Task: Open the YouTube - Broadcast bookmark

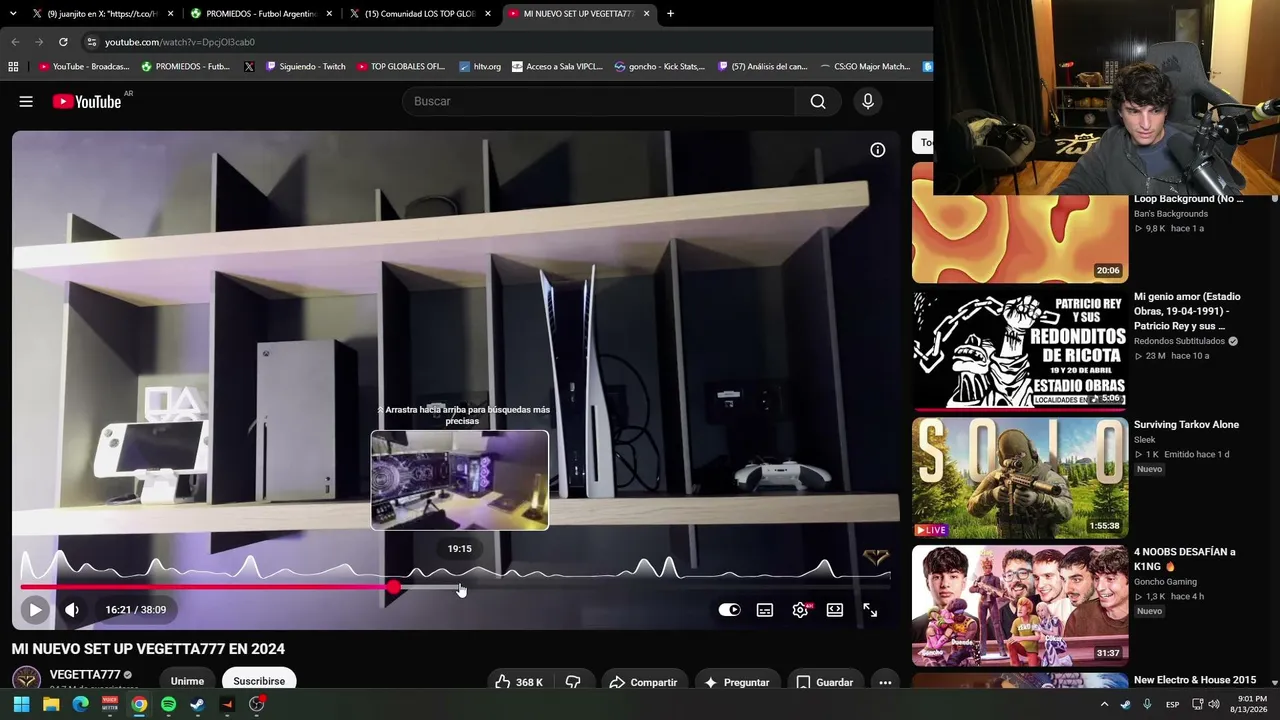Action: click(84, 67)
